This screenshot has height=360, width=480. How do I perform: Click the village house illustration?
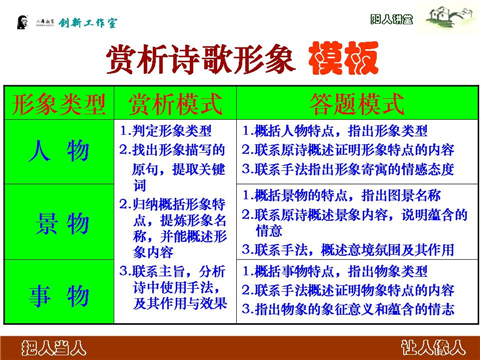click(449, 18)
